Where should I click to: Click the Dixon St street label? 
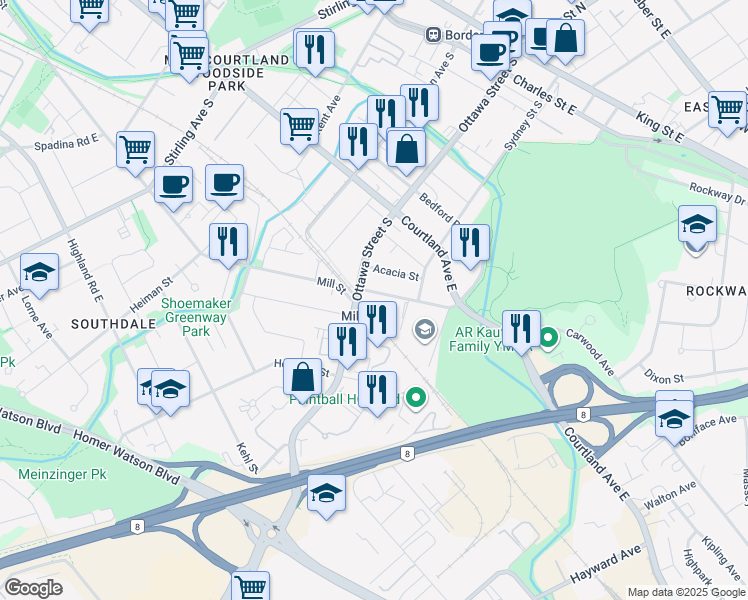point(664,377)
